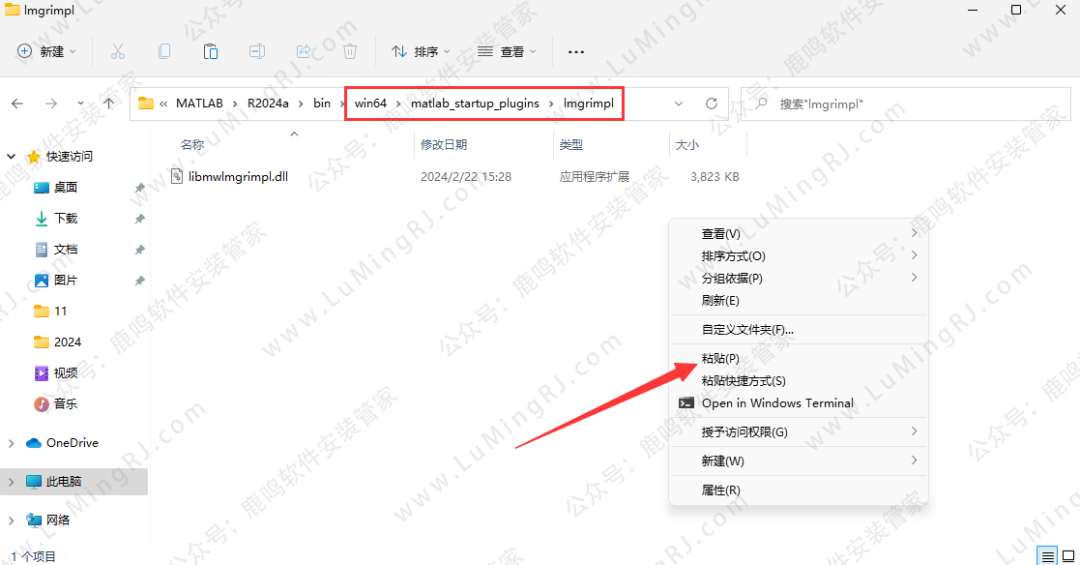Open 授予访问权限(G) submenu
Screen dimensions: 1080x565
point(798,432)
